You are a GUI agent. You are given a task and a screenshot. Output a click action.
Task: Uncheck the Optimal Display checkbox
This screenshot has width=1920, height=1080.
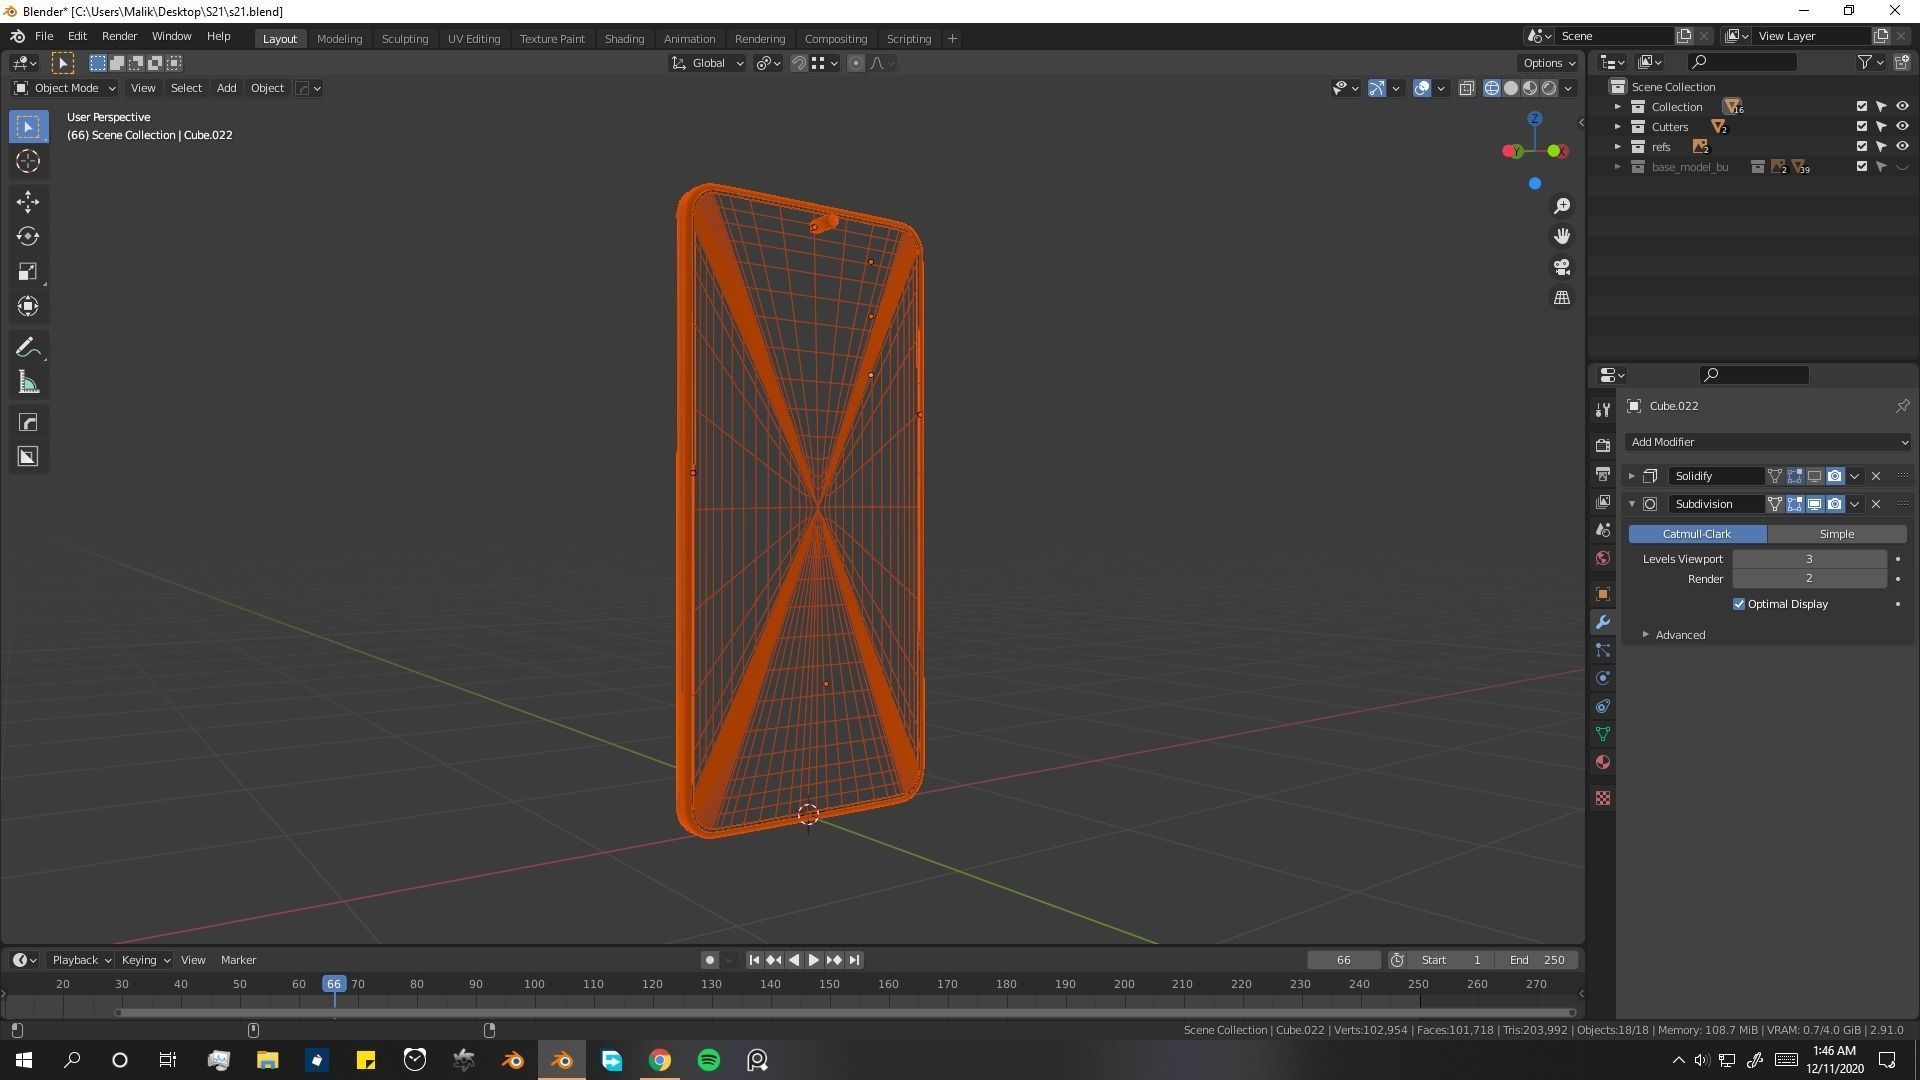coord(1739,604)
